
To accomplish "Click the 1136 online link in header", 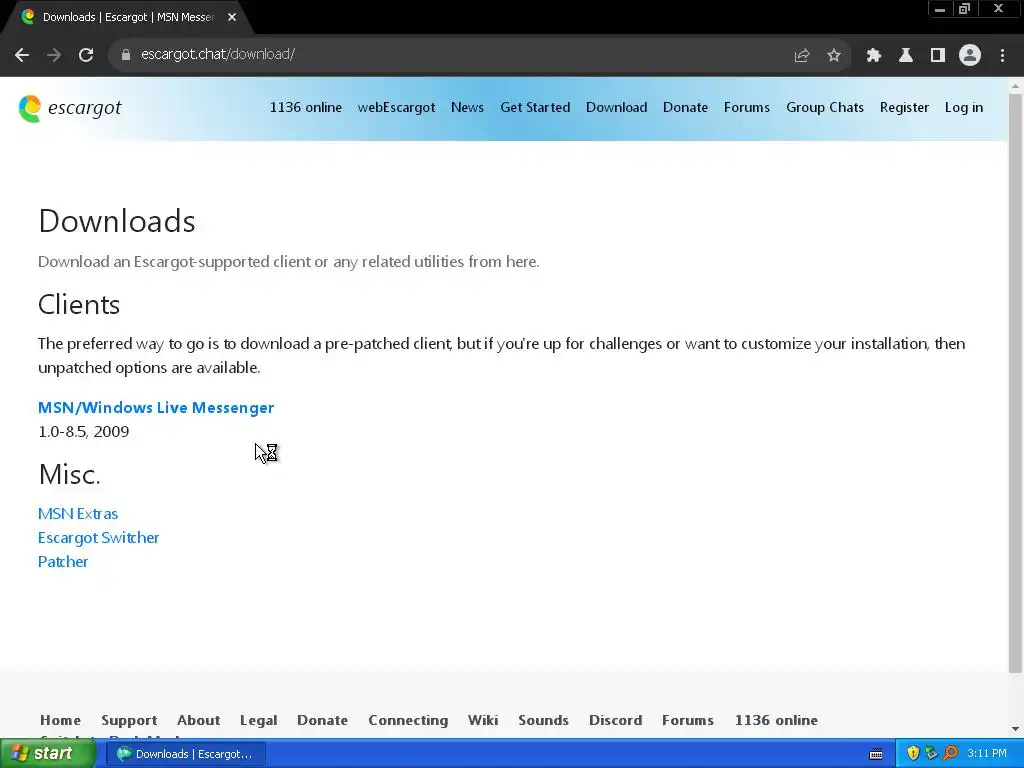I will pyautogui.click(x=306, y=108).
